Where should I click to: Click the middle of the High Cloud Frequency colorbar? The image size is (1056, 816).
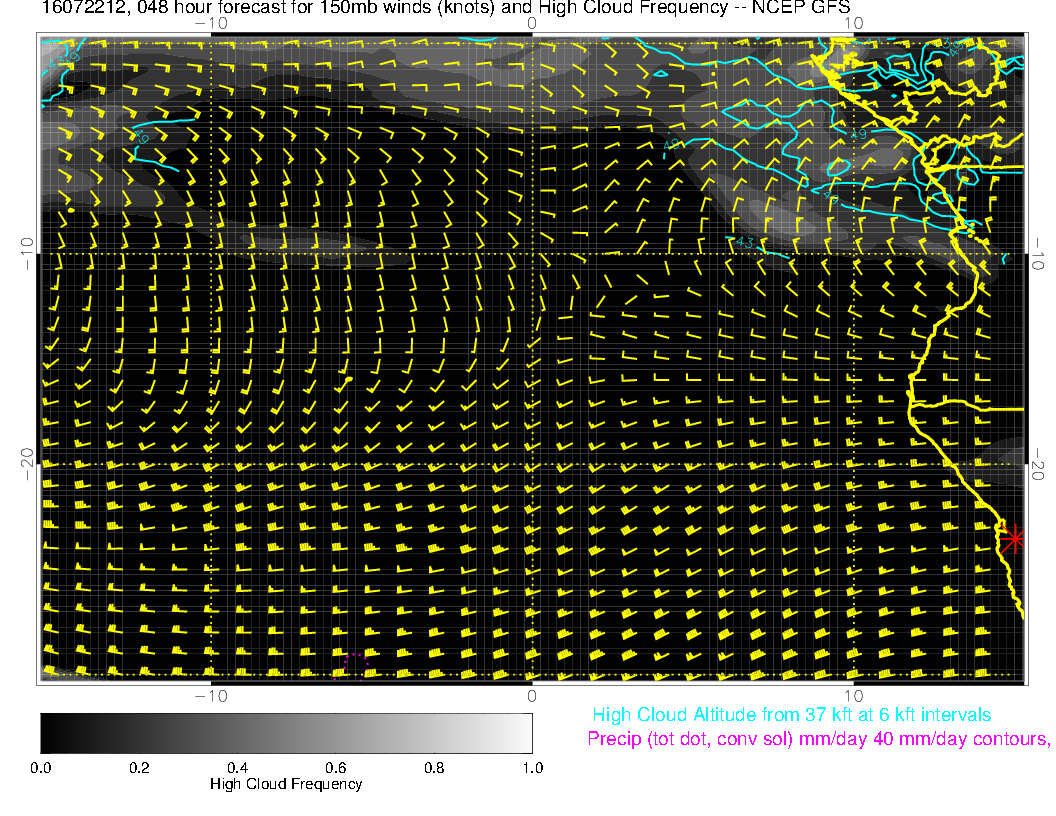[286, 732]
